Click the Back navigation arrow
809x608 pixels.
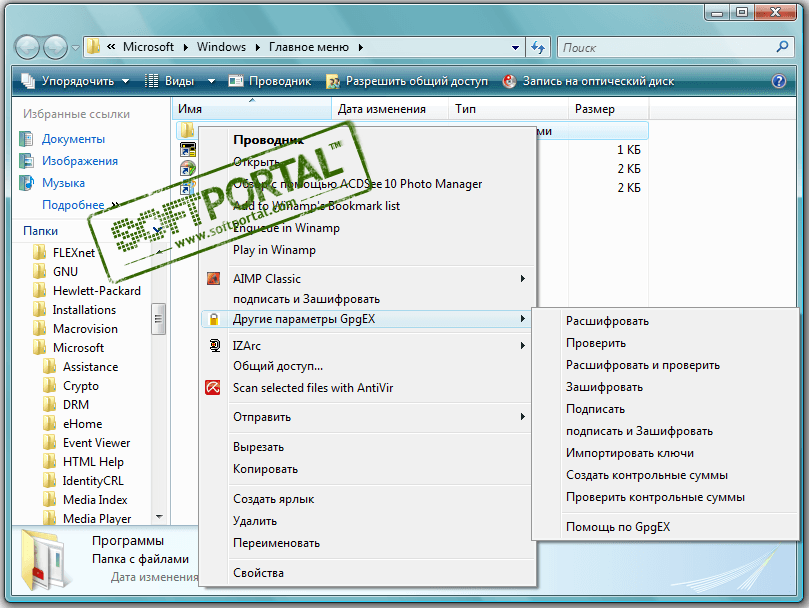pyautogui.click(x=27, y=47)
